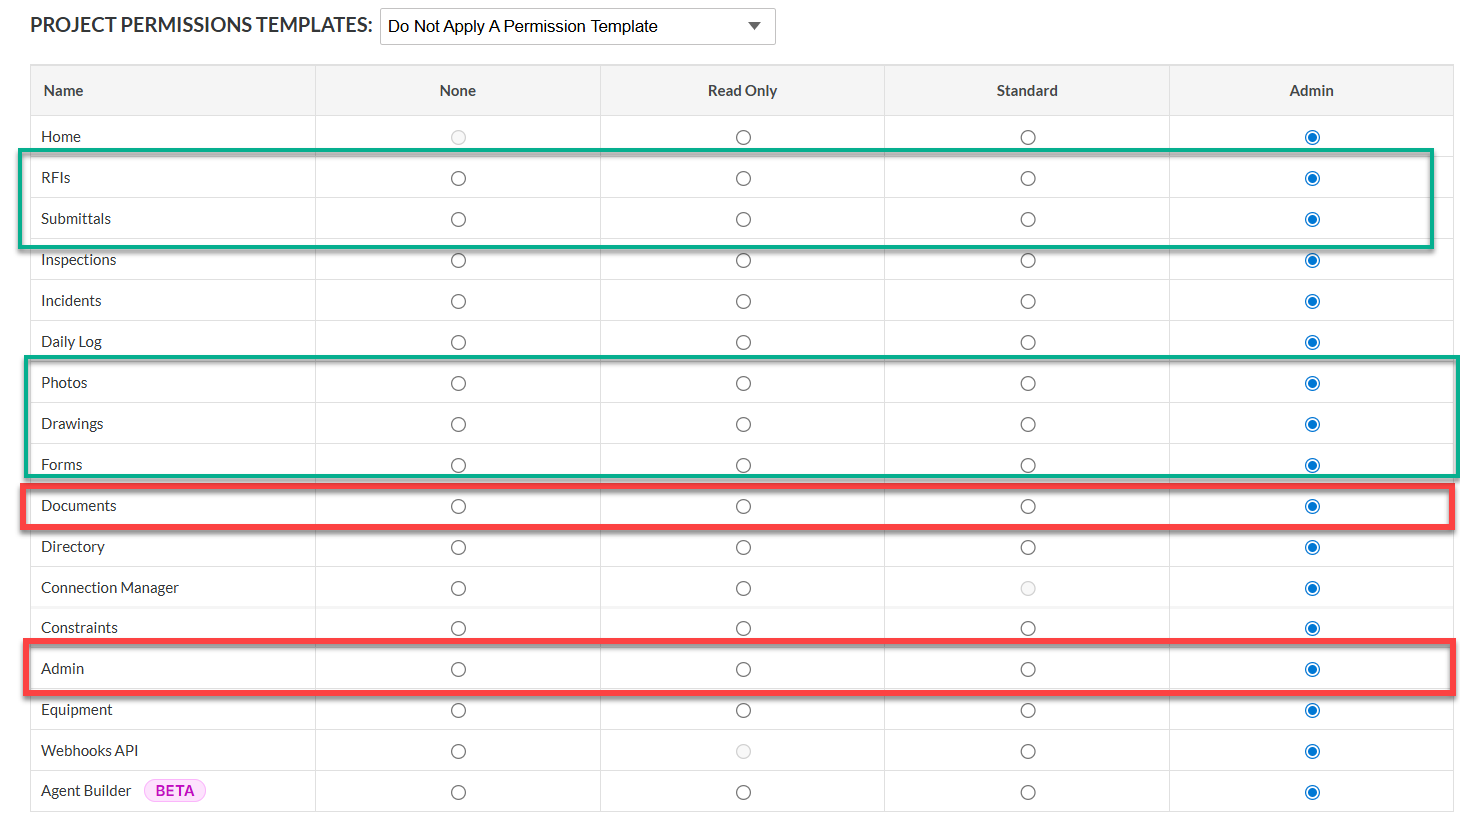Set Photos permission to Read Only

[x=743, y=384]
